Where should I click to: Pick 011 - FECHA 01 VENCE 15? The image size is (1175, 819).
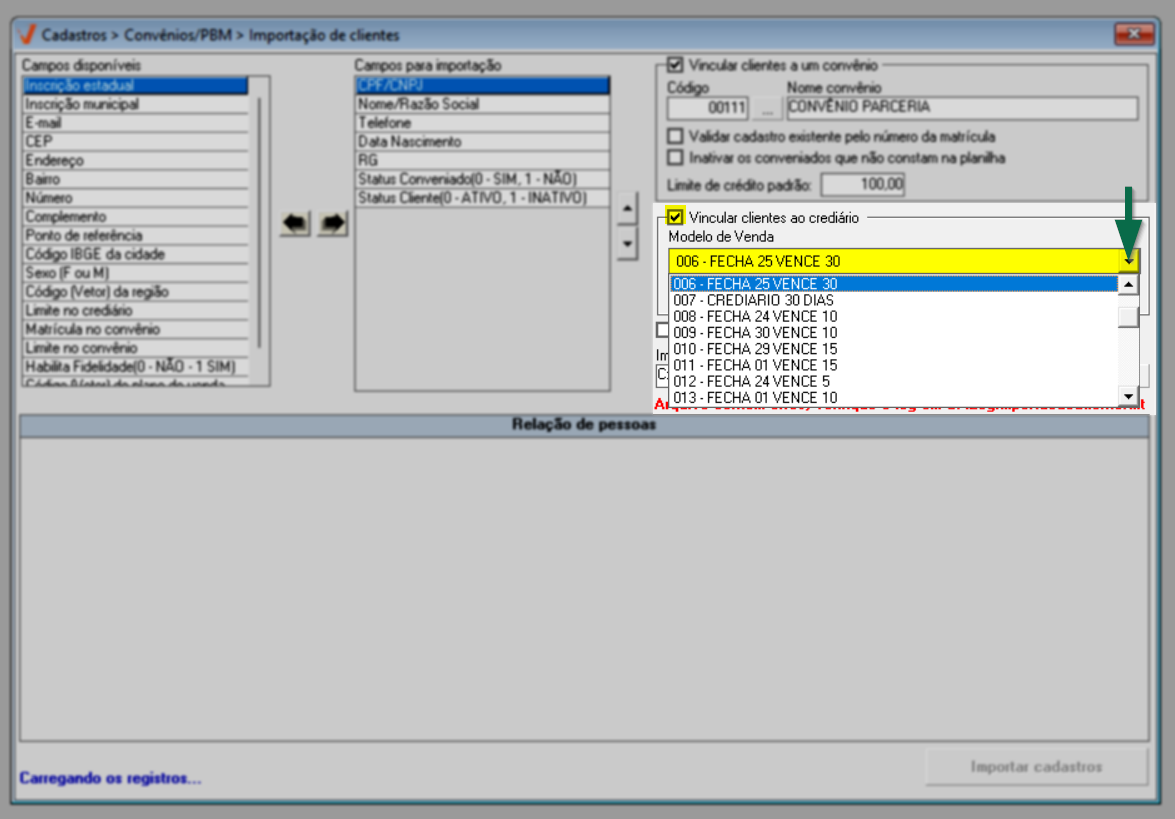[x=893, y=366]
